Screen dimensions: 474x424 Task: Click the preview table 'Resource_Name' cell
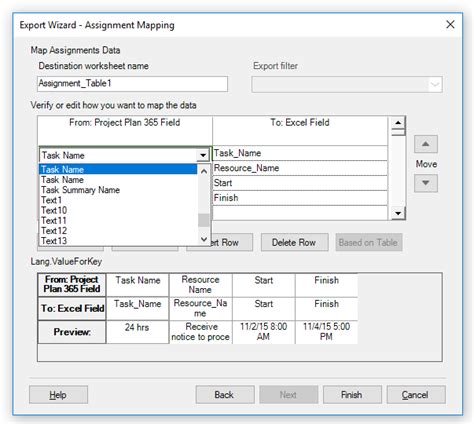(200, 309)
